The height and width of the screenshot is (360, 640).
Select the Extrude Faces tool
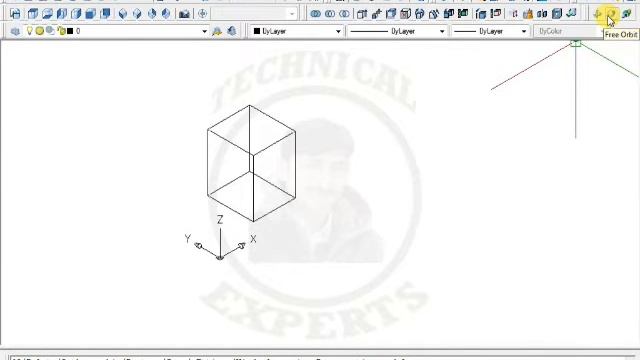[362, 14]
